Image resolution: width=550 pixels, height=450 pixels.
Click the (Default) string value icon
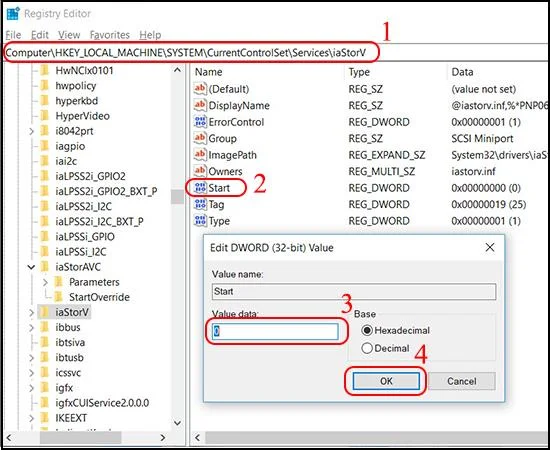(x=200, y=88)
